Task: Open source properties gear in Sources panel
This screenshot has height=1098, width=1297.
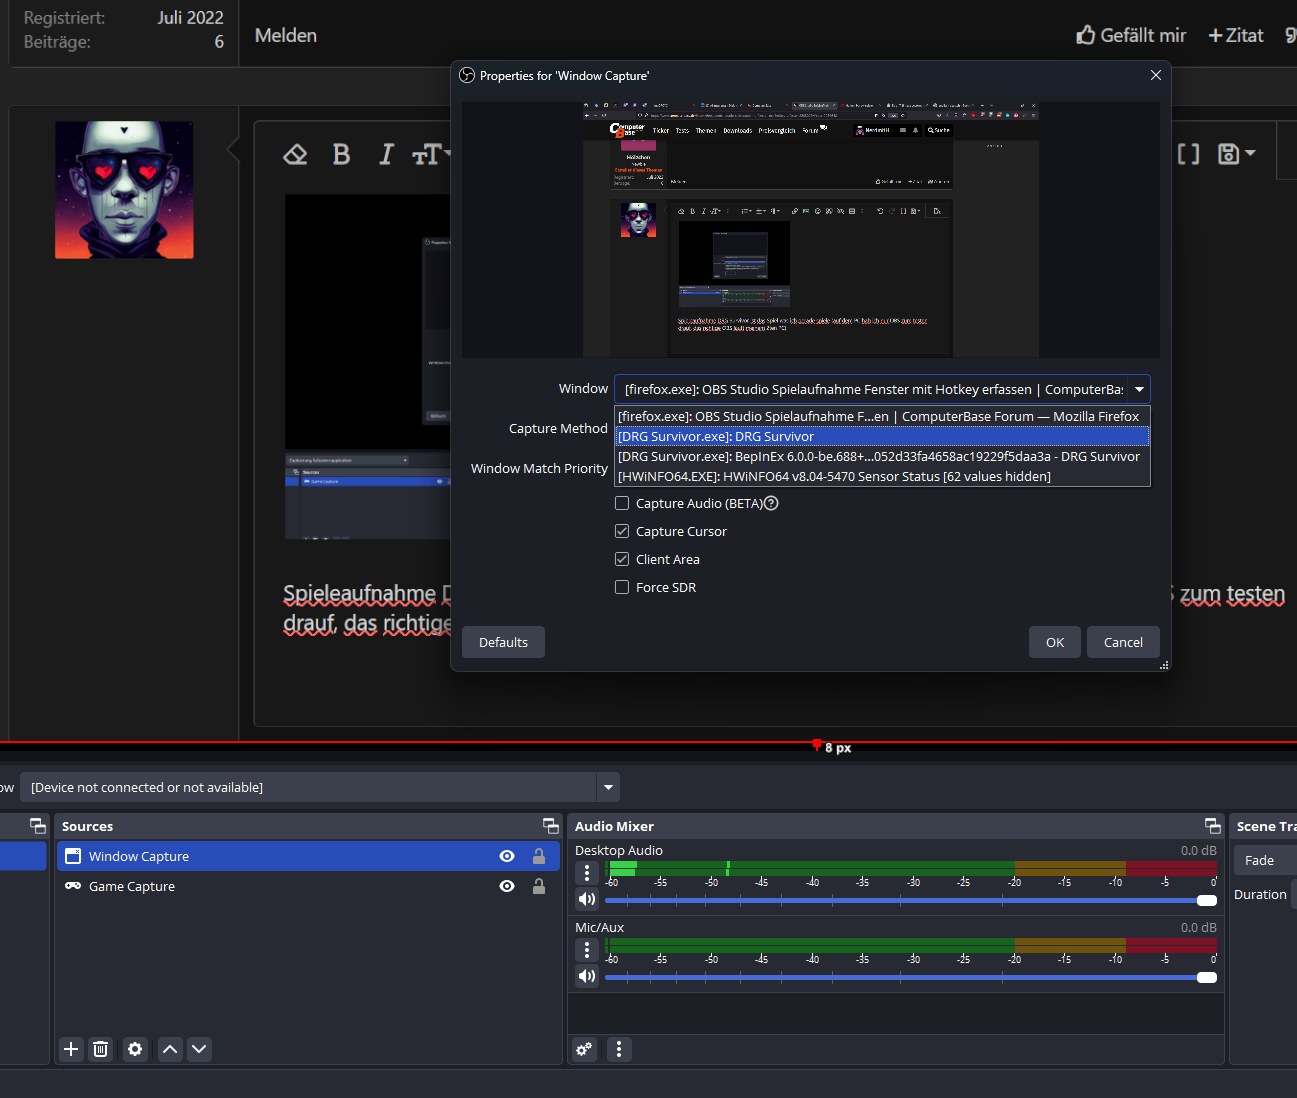Action: pos(135,1049)
